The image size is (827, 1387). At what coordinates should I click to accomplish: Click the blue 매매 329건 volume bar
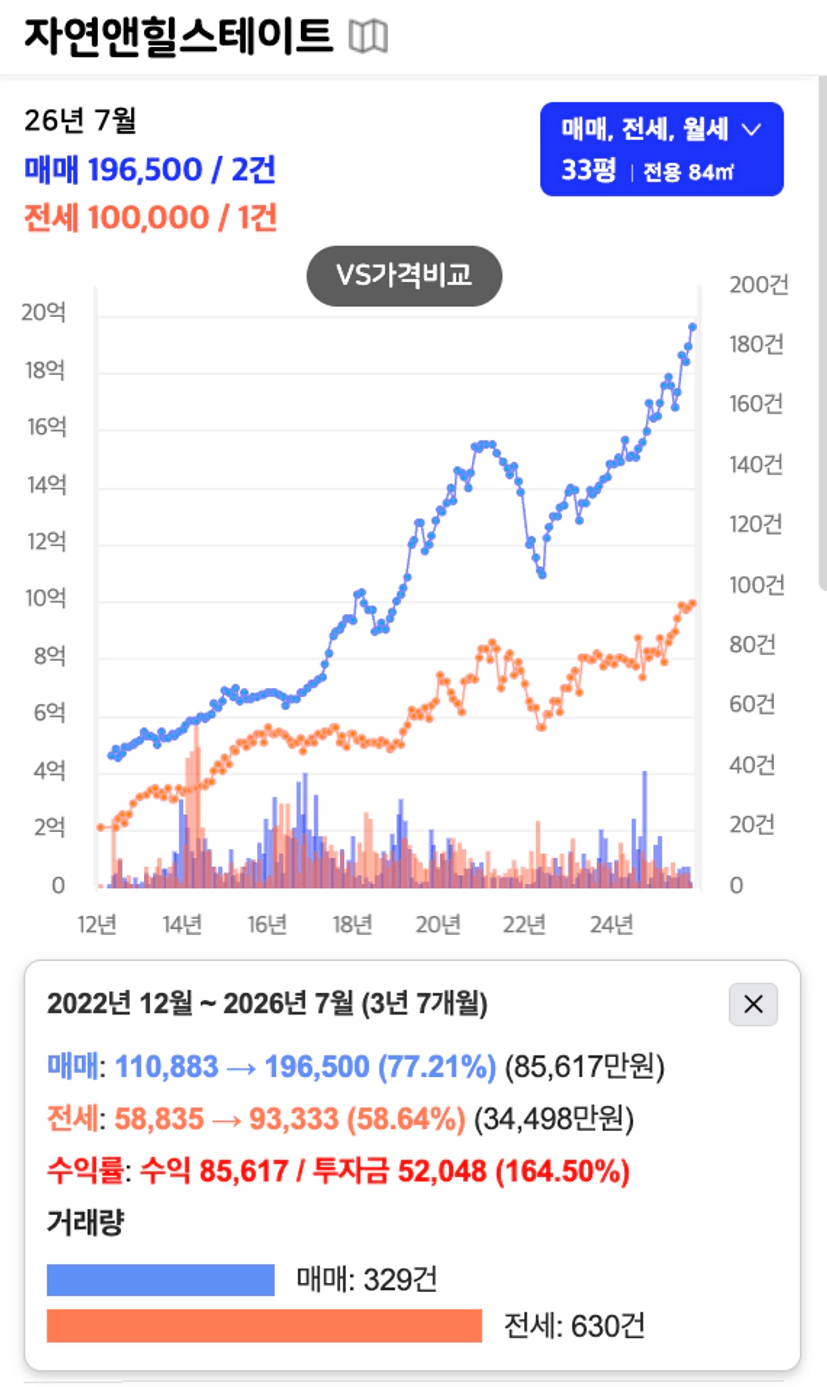161,1280
